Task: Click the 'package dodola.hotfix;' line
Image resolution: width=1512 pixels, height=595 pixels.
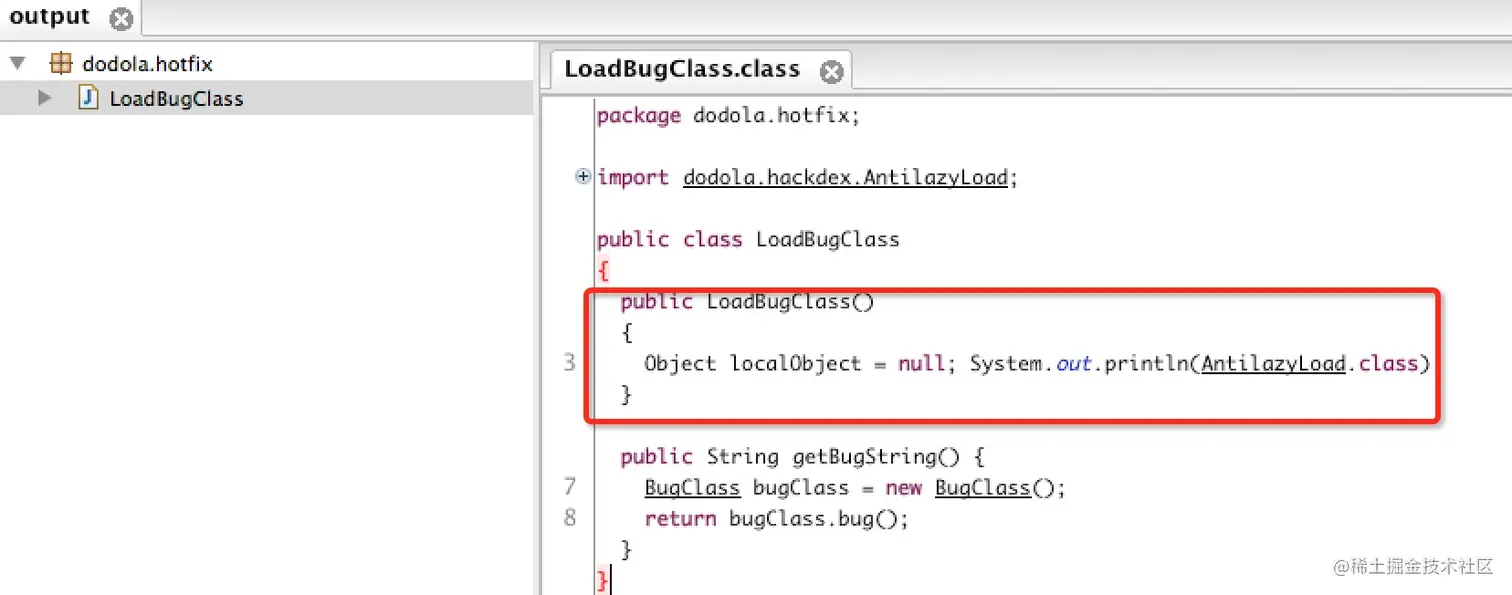Action: (x=728, y=116)
